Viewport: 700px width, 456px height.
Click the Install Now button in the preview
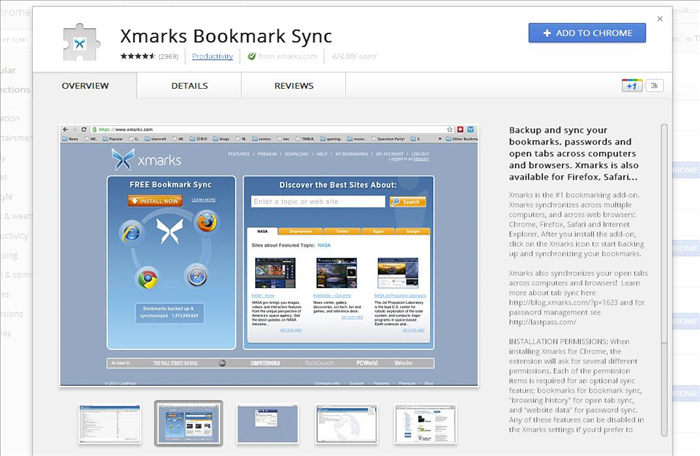tap(155, 201)
